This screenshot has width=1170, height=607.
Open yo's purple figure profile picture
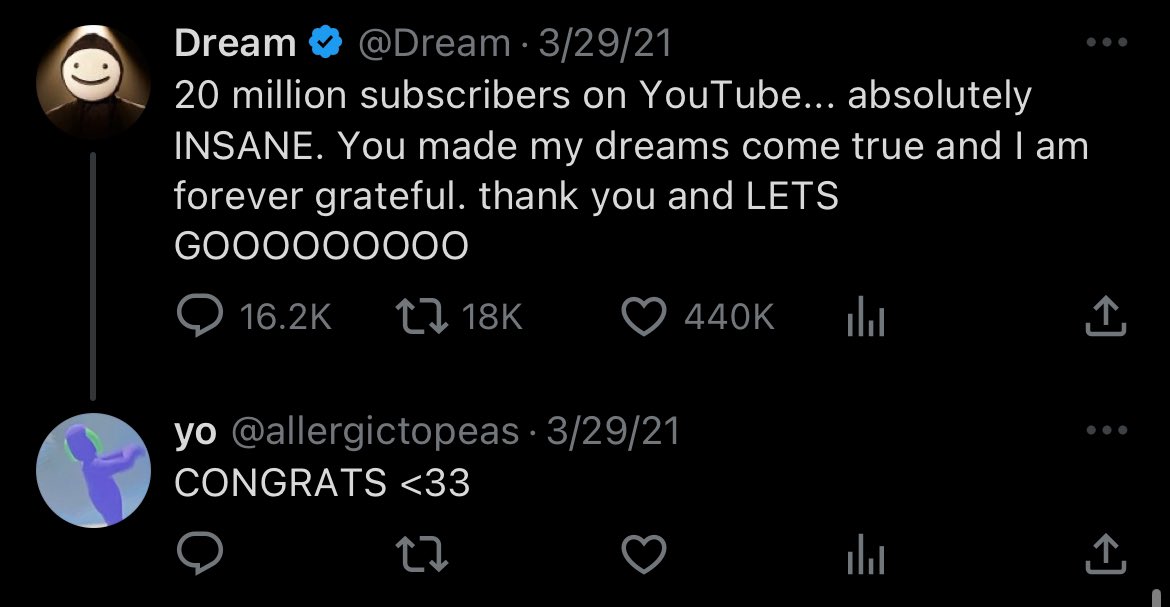click(x=93, y=470)
